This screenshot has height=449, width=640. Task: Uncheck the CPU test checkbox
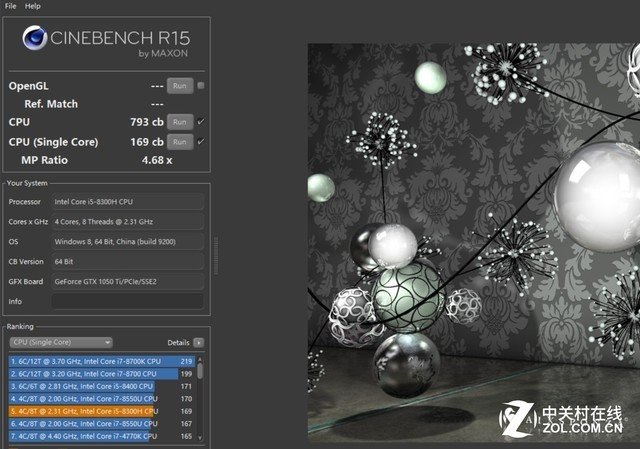(201, 122)
